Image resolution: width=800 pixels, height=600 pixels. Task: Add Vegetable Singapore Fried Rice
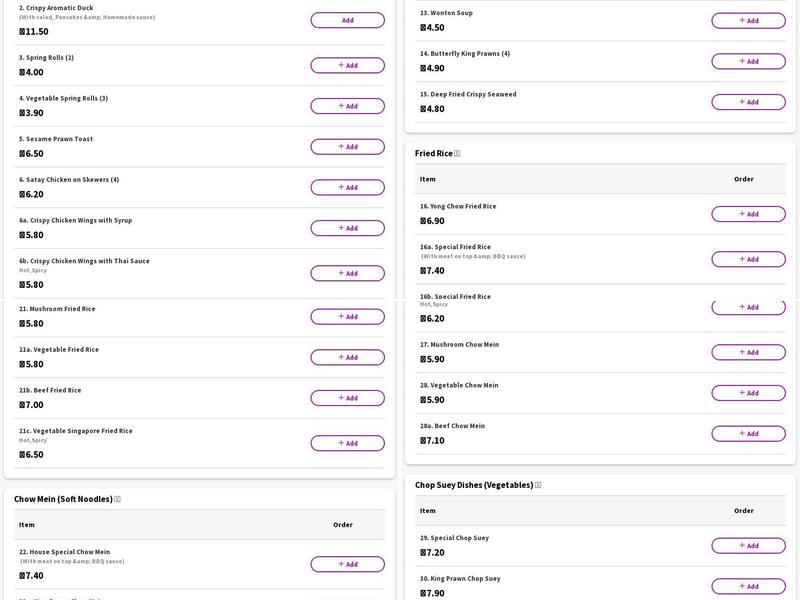(347, 443)
